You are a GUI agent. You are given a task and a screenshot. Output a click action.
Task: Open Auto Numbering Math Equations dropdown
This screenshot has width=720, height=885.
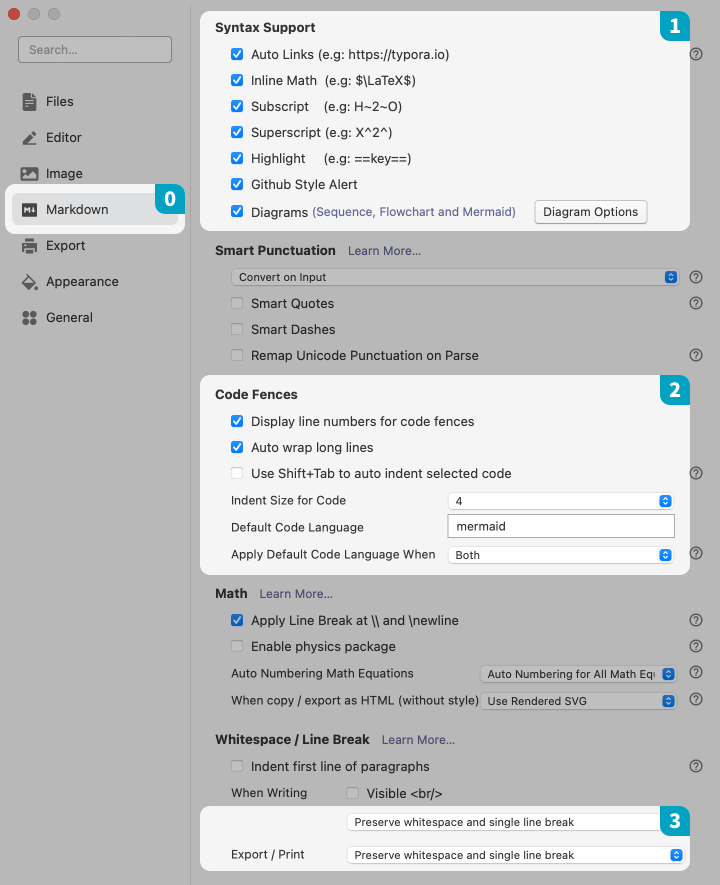click(578, 674)
